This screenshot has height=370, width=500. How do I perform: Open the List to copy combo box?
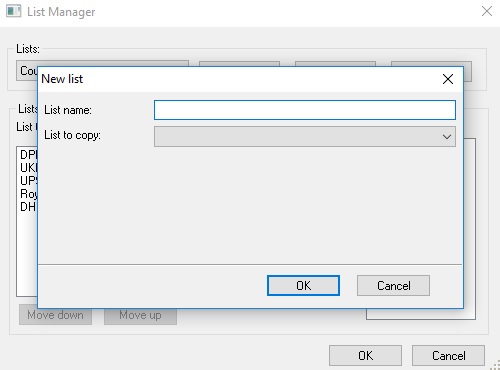(305, 136)
